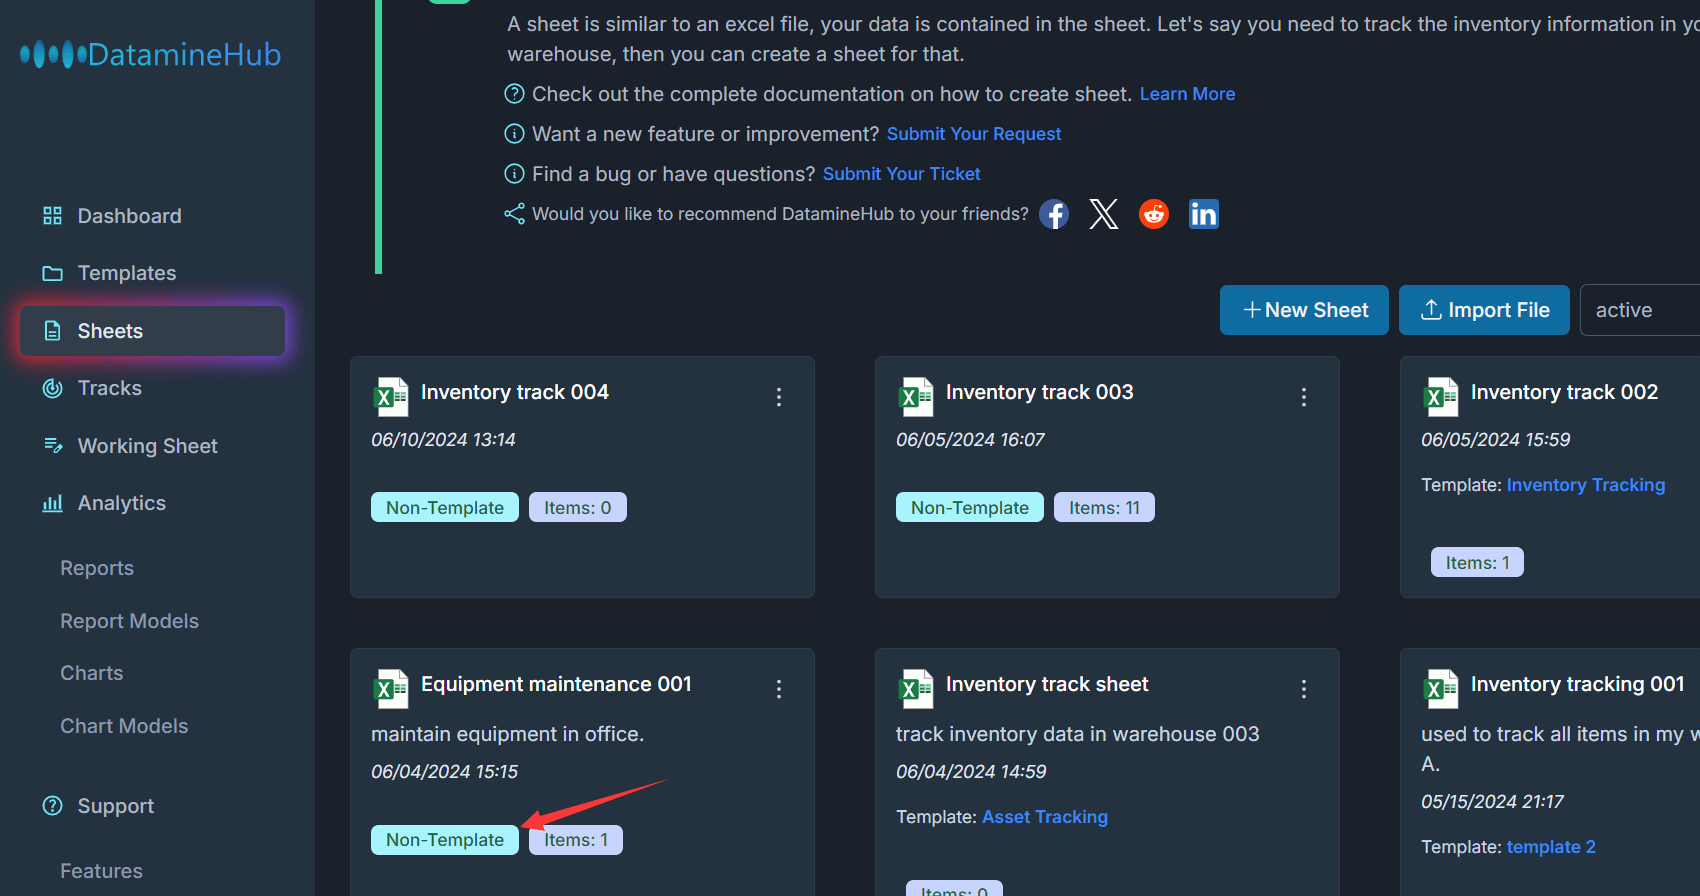The width and height of the screenshot is (1700, 896).
Task: Click Items: 11 badge on Inventory track 003
Action: 1104,507
